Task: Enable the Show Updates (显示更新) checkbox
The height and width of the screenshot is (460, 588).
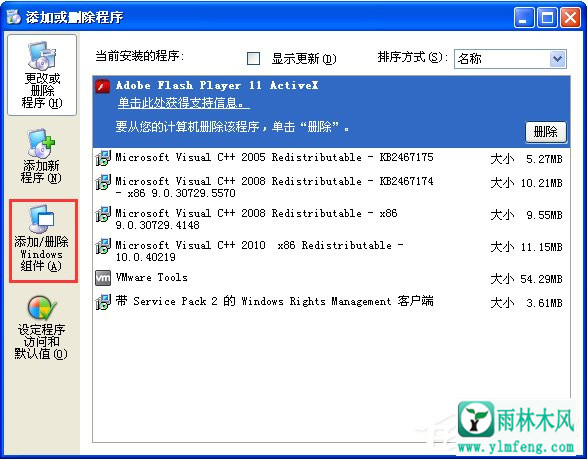Action: pyautogui.click(x=254, y=58)
